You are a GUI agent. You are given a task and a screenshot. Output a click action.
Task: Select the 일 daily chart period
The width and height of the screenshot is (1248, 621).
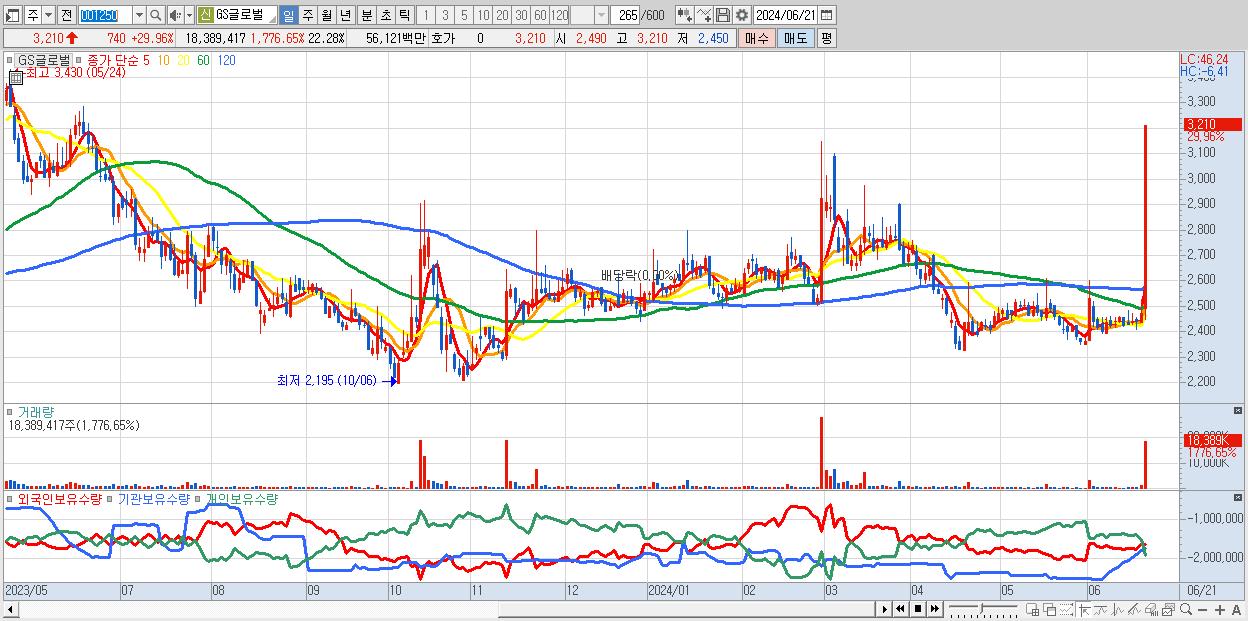point(288,15)
